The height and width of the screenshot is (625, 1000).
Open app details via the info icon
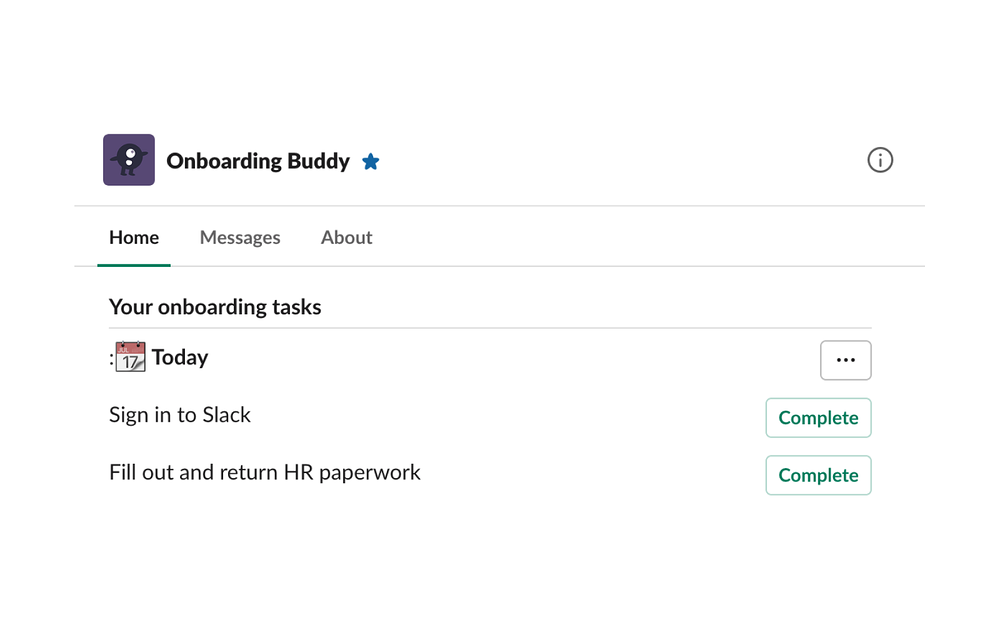point(880,160)
